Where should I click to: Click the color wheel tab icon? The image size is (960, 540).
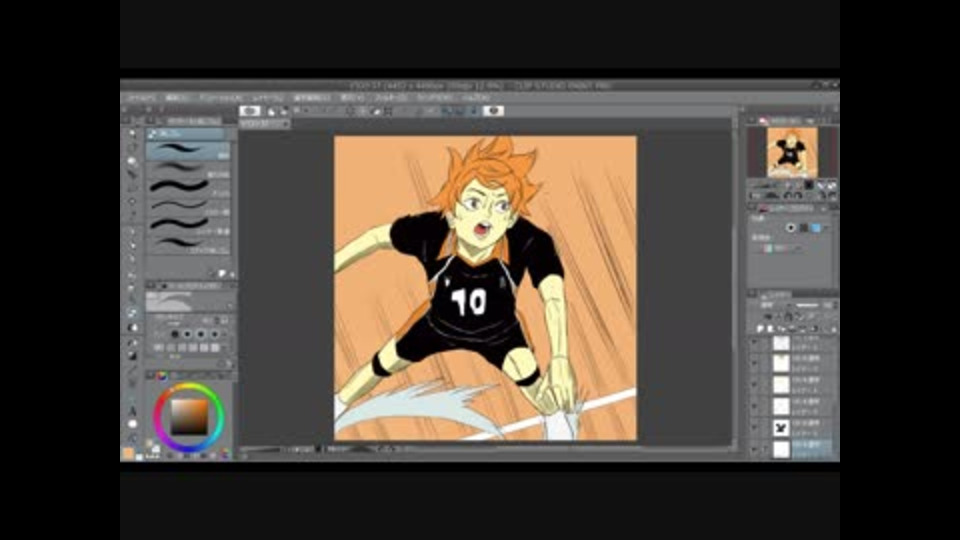pyautogui.click(x=162, y=376)
